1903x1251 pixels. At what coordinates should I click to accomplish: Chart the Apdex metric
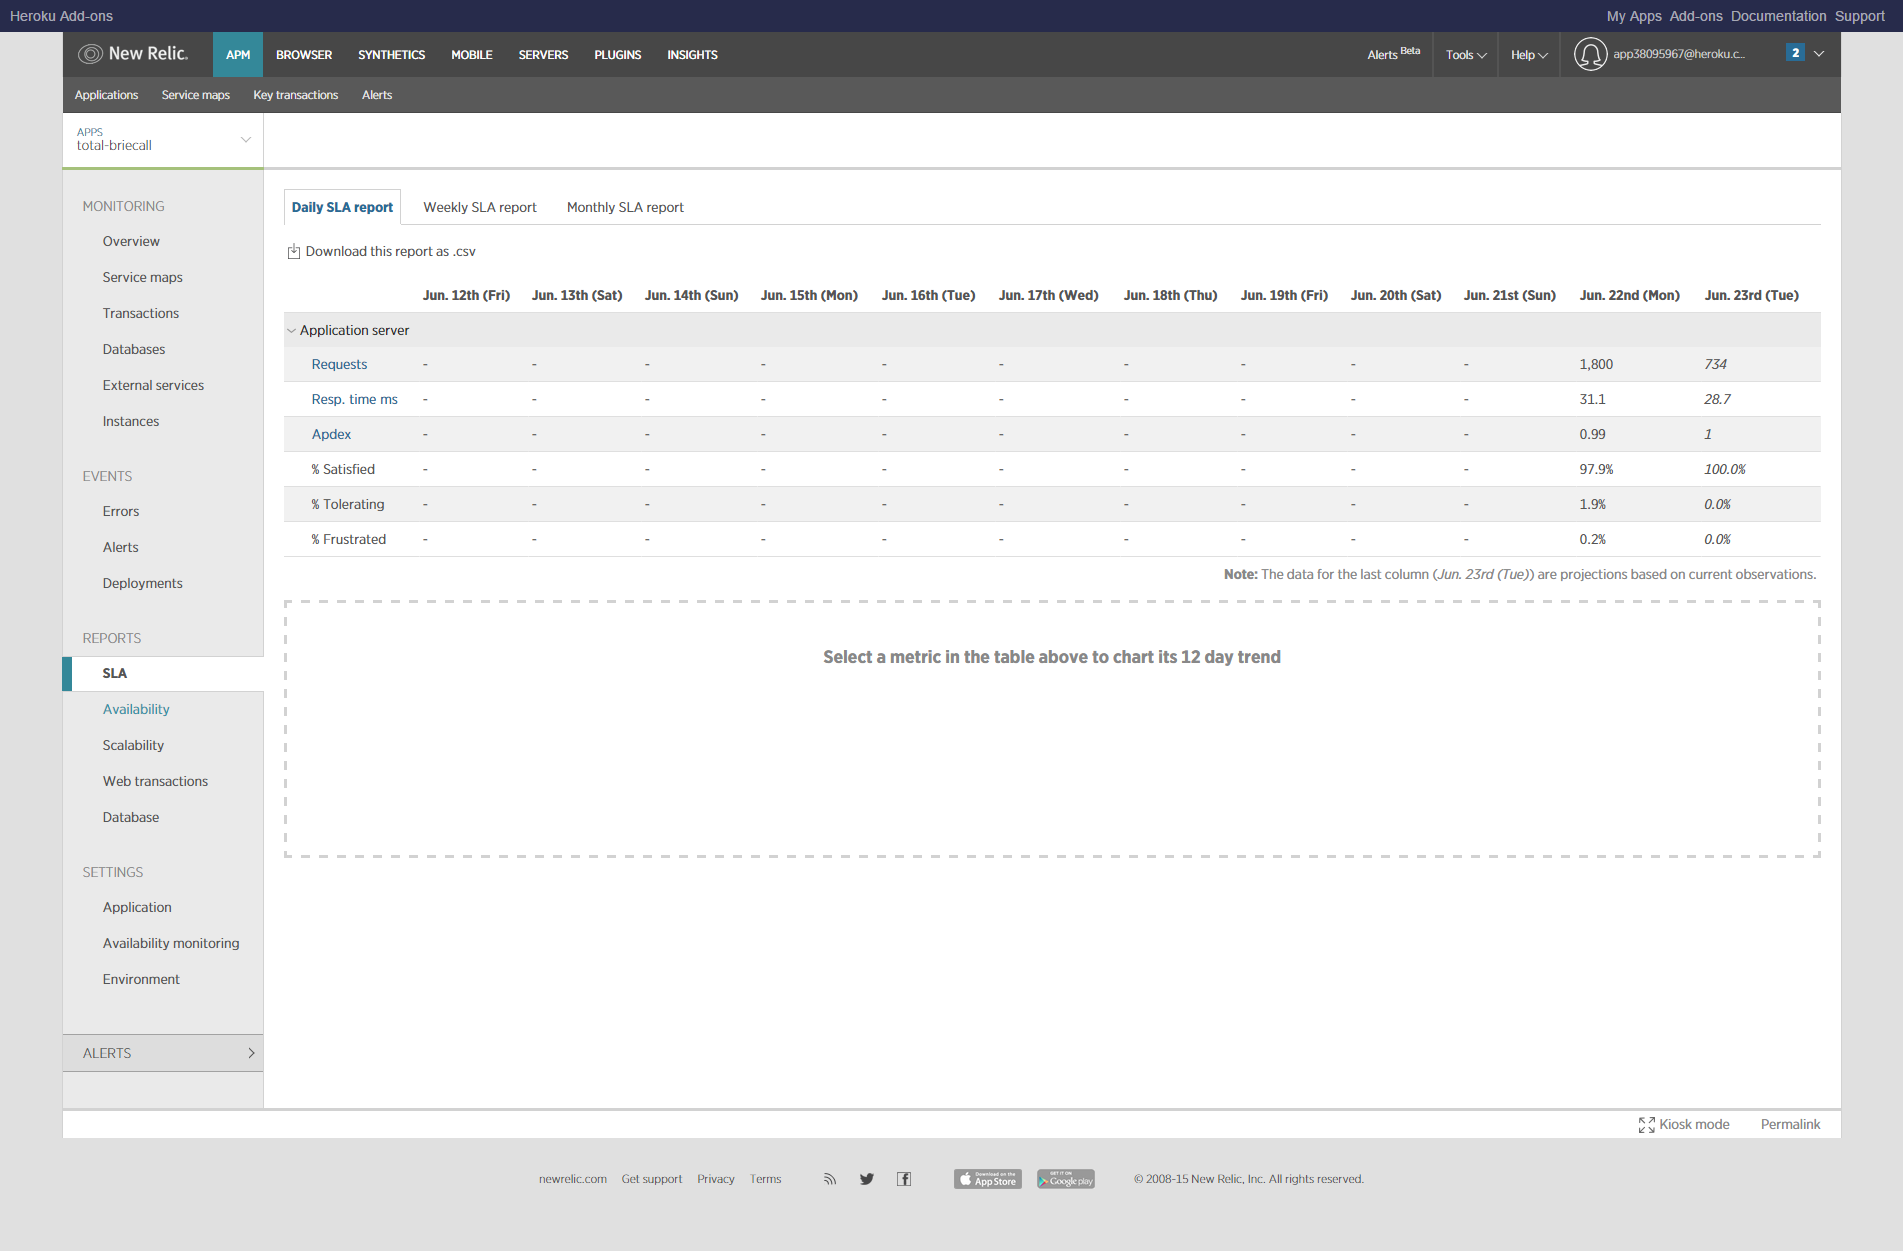pos(331,435)
